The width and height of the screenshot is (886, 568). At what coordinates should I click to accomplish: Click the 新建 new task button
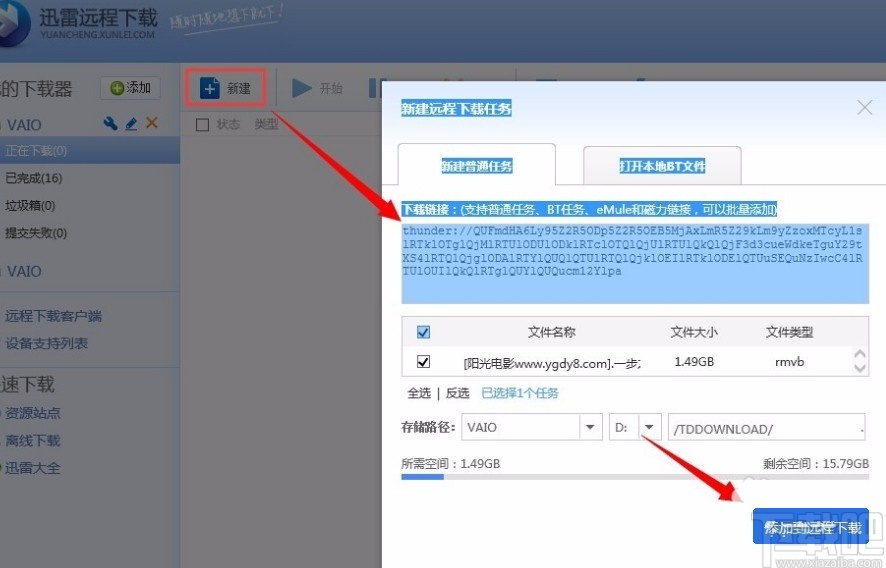pos(225,88)
